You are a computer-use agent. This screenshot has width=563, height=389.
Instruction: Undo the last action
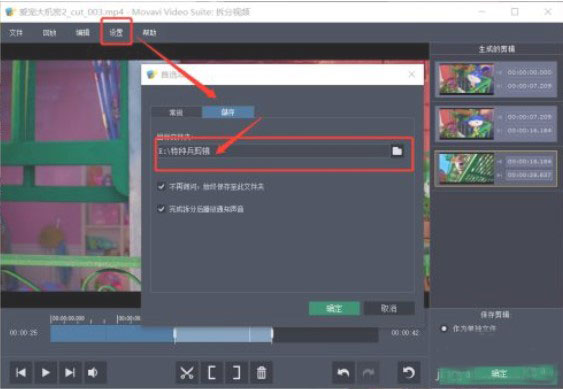pyautogui.click(x=344, y=372)
